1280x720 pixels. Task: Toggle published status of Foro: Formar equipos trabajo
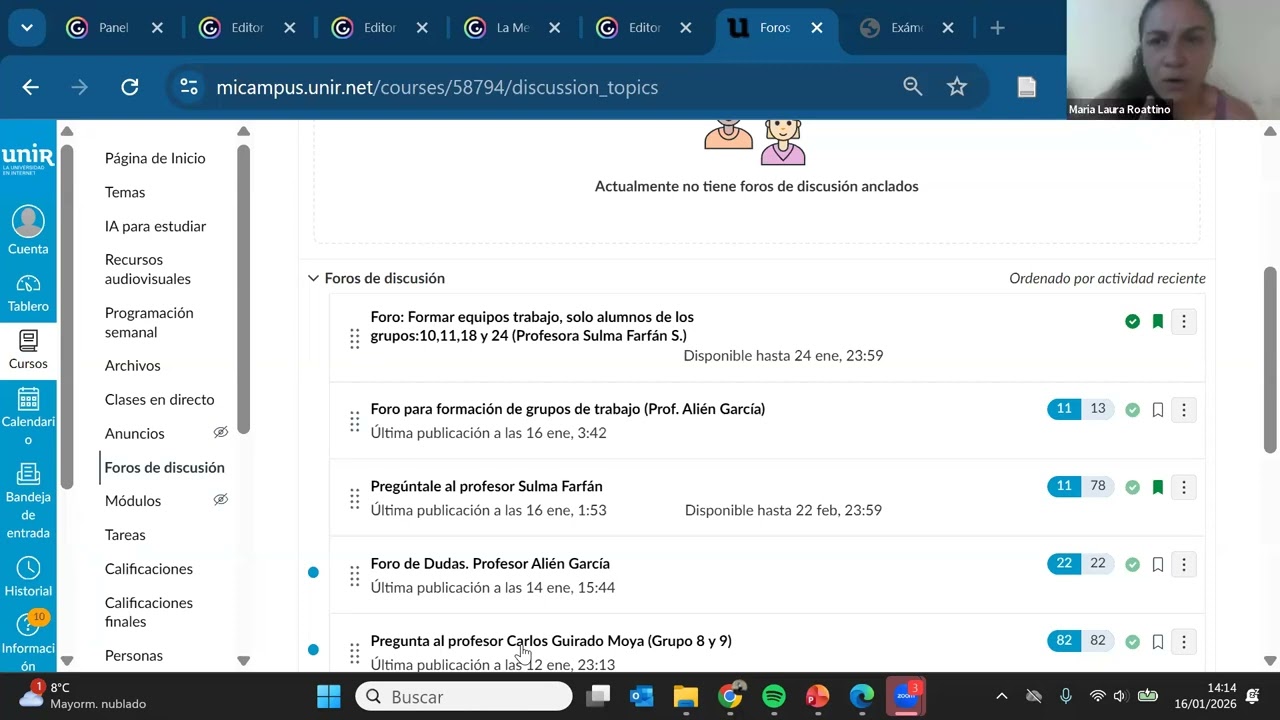coord(1132,321)
